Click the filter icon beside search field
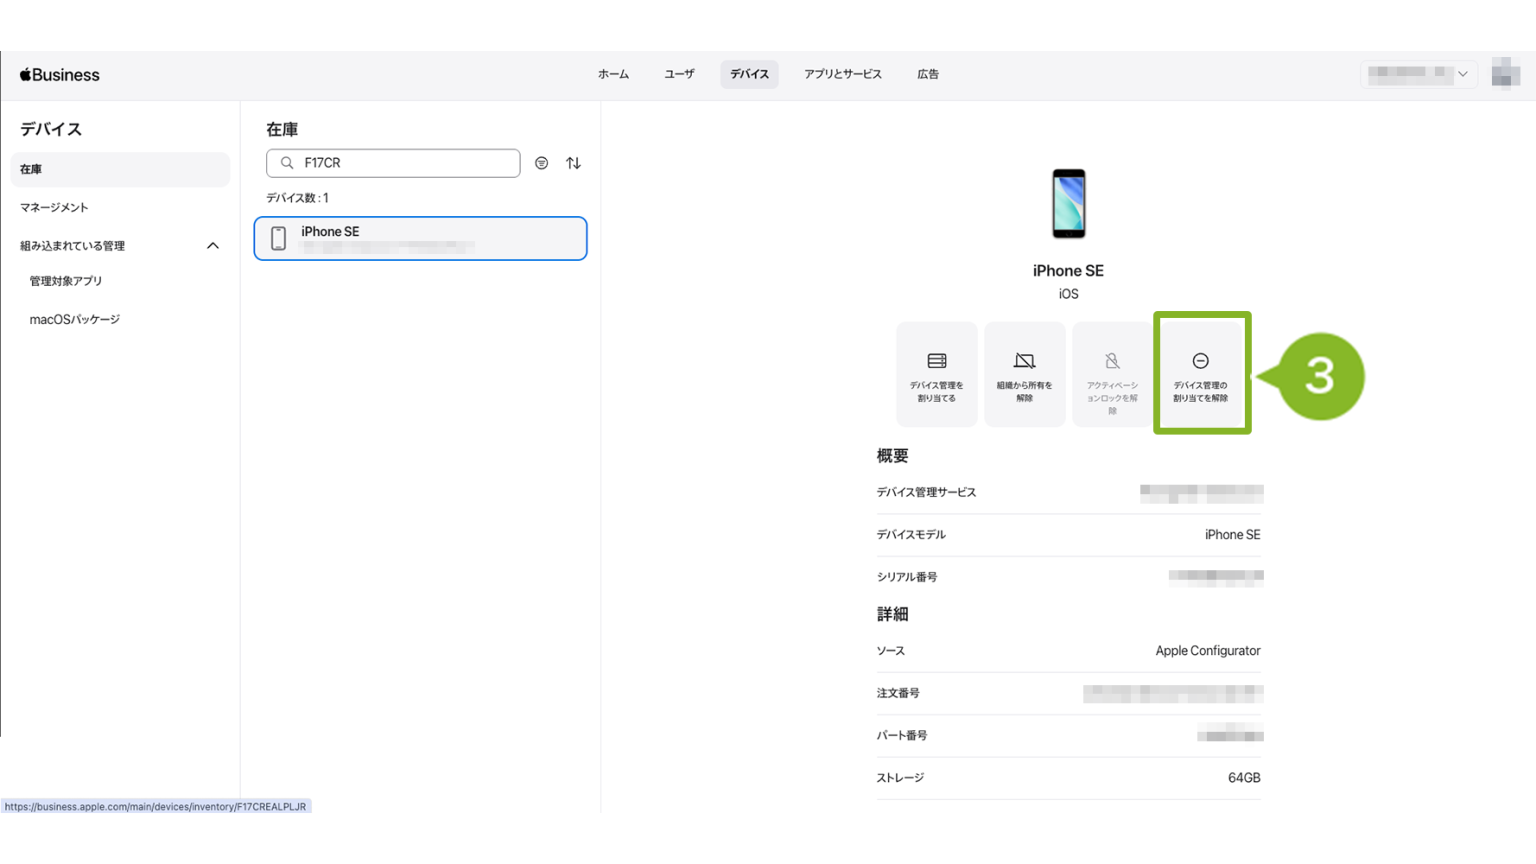Viewport: 1536px width, 864px height. tap(541, 163)
